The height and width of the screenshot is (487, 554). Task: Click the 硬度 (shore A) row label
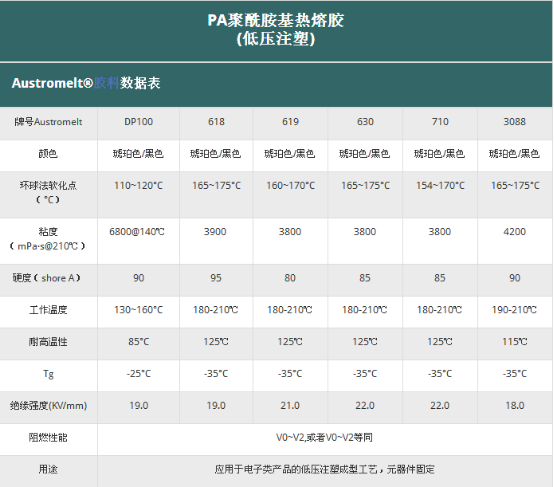click(x=47, y=278)
